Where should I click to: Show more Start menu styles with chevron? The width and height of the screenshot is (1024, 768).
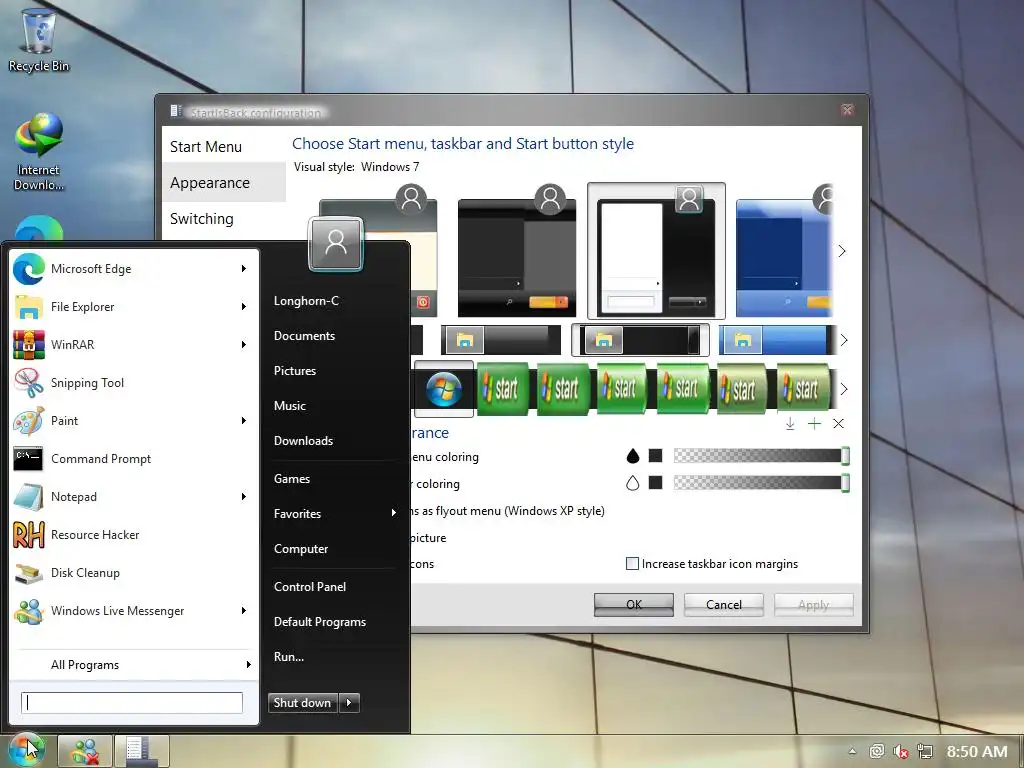pos(842,251)
